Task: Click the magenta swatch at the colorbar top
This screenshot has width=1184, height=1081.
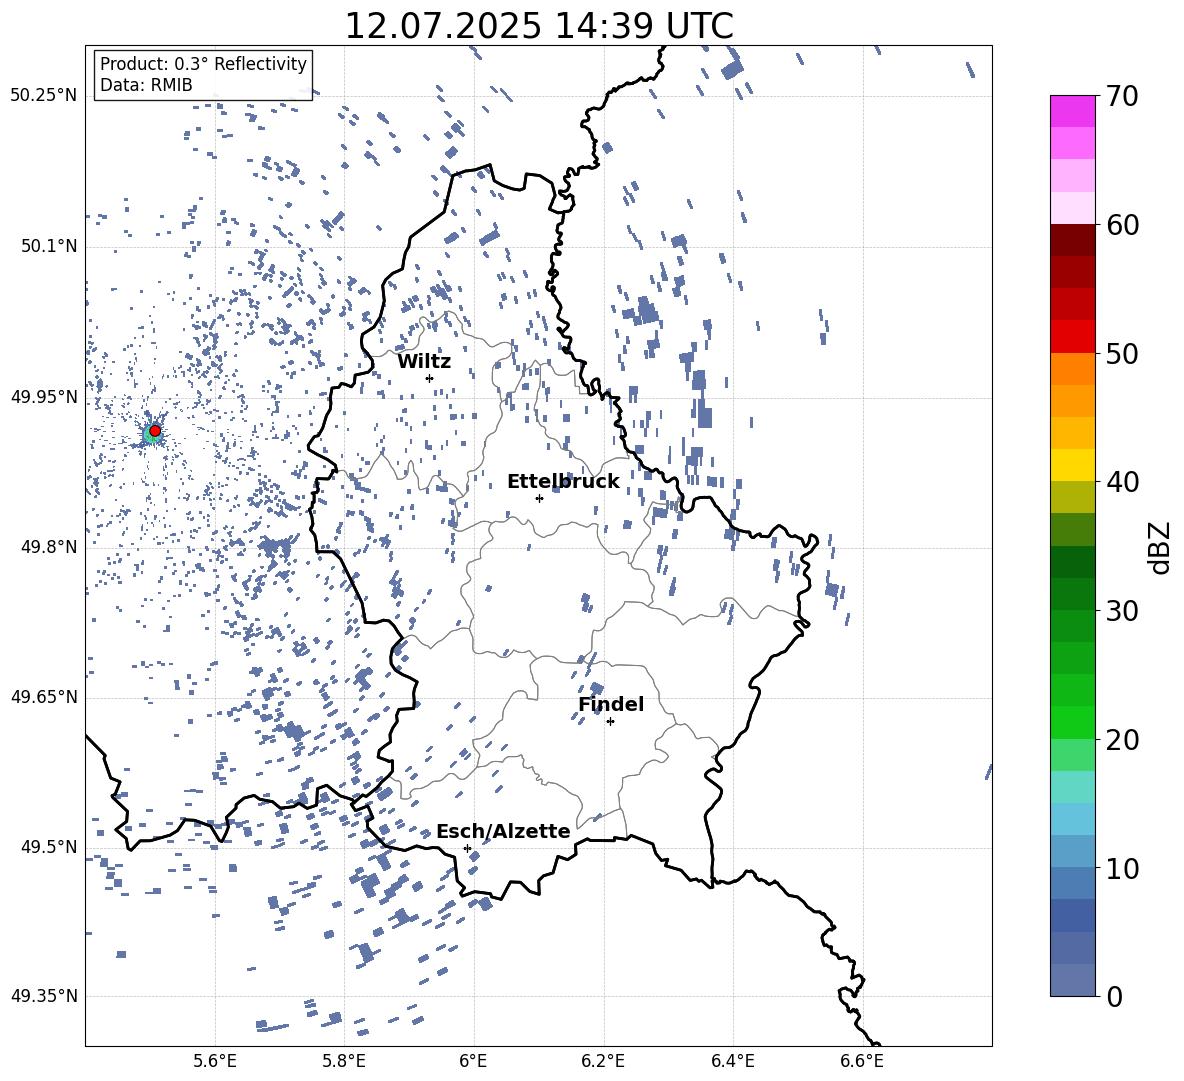Action: pos(1073,112)
